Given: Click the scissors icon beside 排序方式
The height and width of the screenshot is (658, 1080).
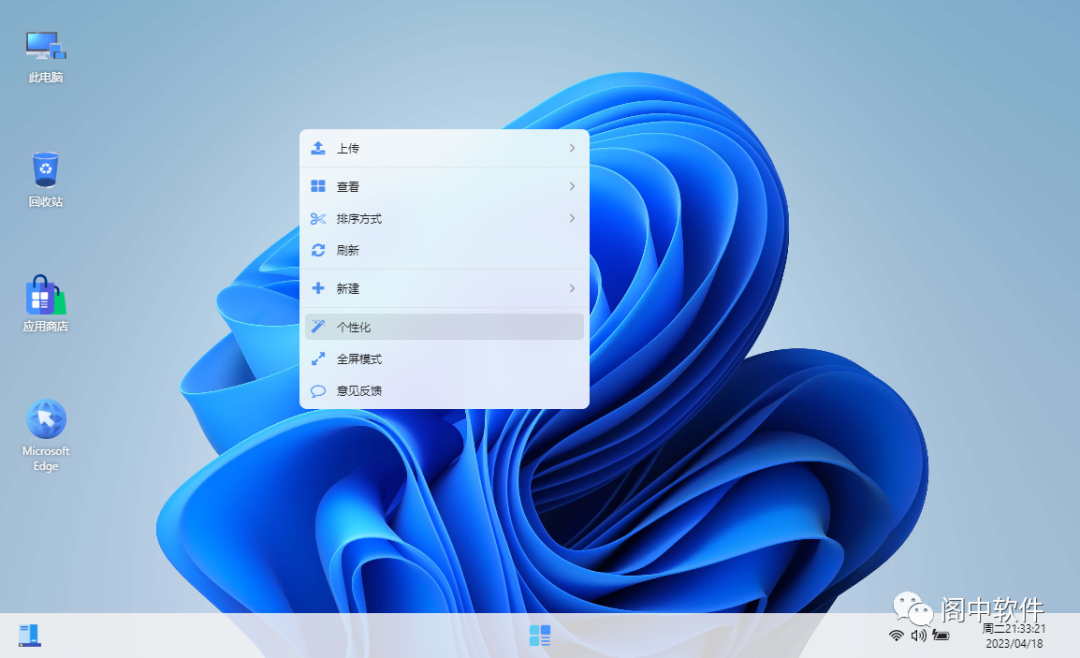Looking at the screenshot, I should (x=318, y=218).
